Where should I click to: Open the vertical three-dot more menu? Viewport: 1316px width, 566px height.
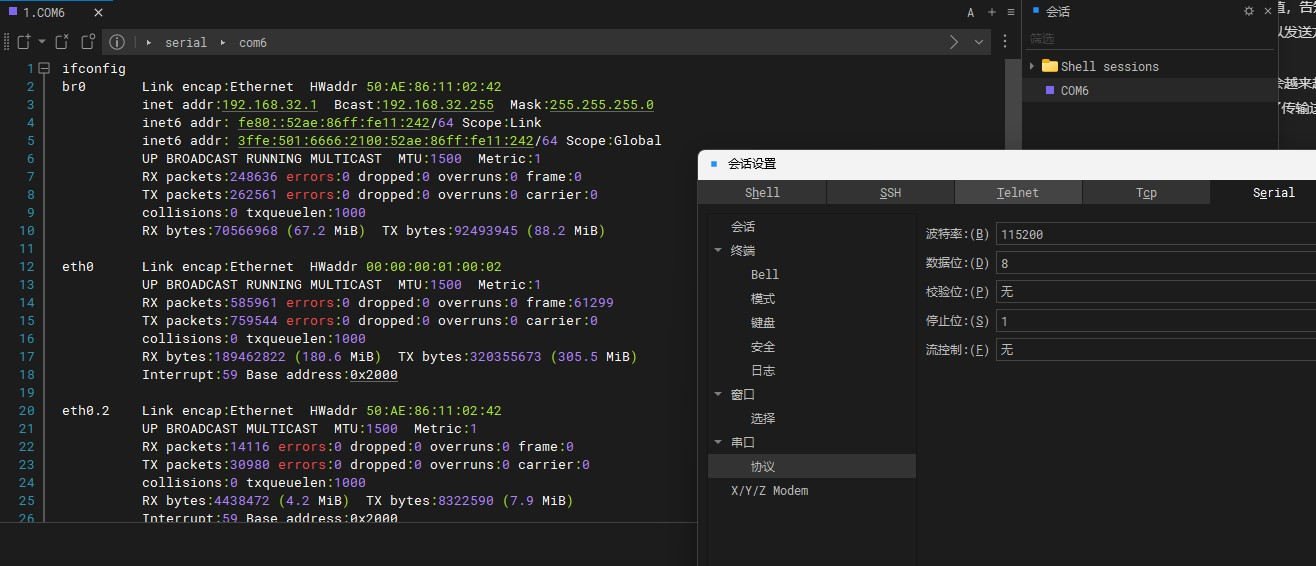coord(1005,42)
